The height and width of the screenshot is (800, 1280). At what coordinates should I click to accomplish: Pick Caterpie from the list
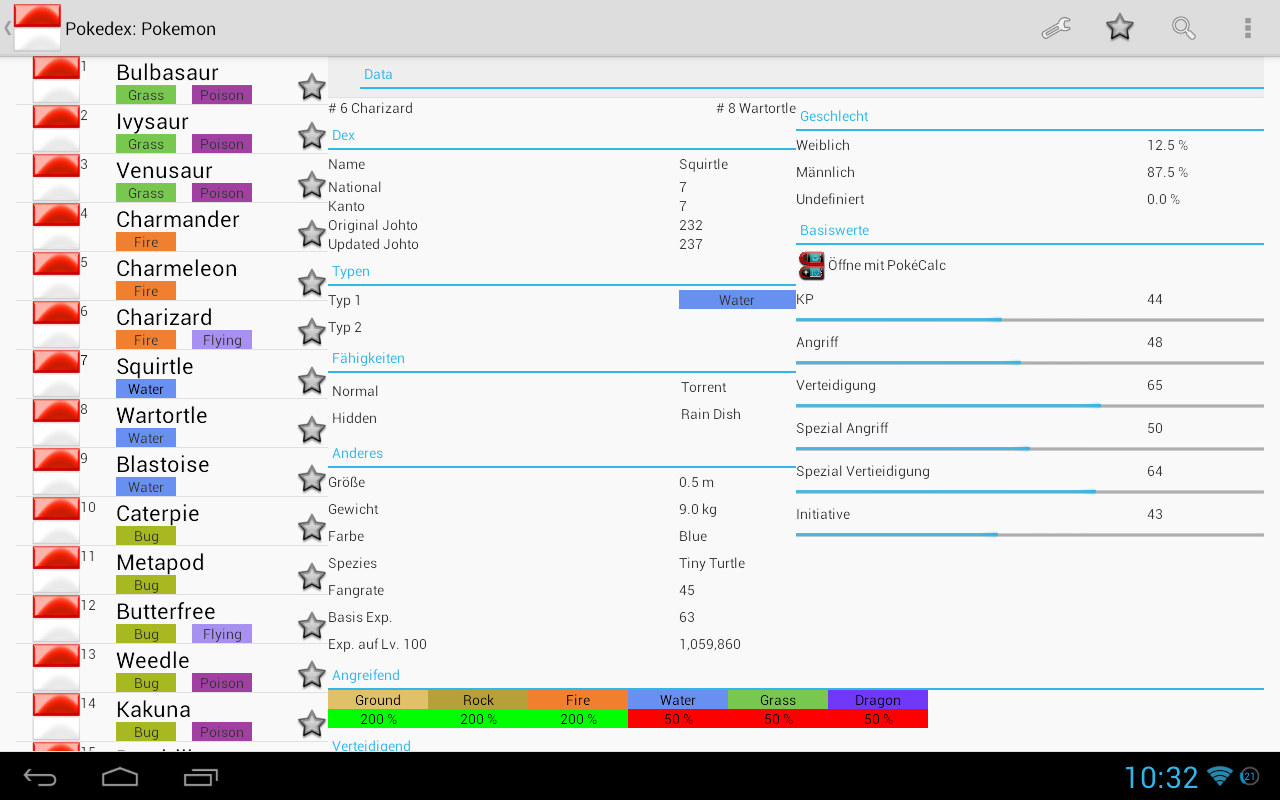158,513
